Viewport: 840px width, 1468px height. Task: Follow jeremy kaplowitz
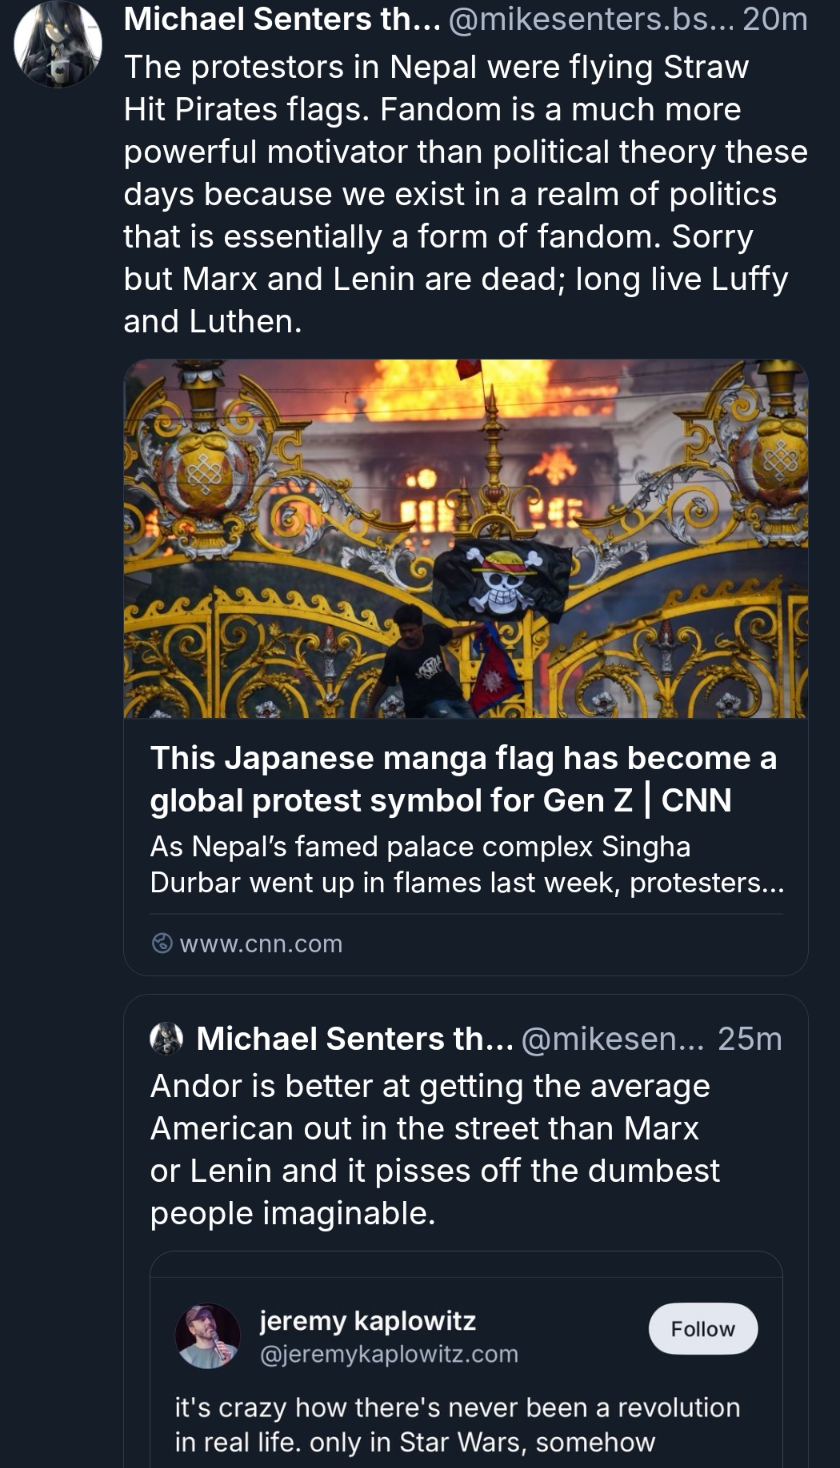(702, 1328)
